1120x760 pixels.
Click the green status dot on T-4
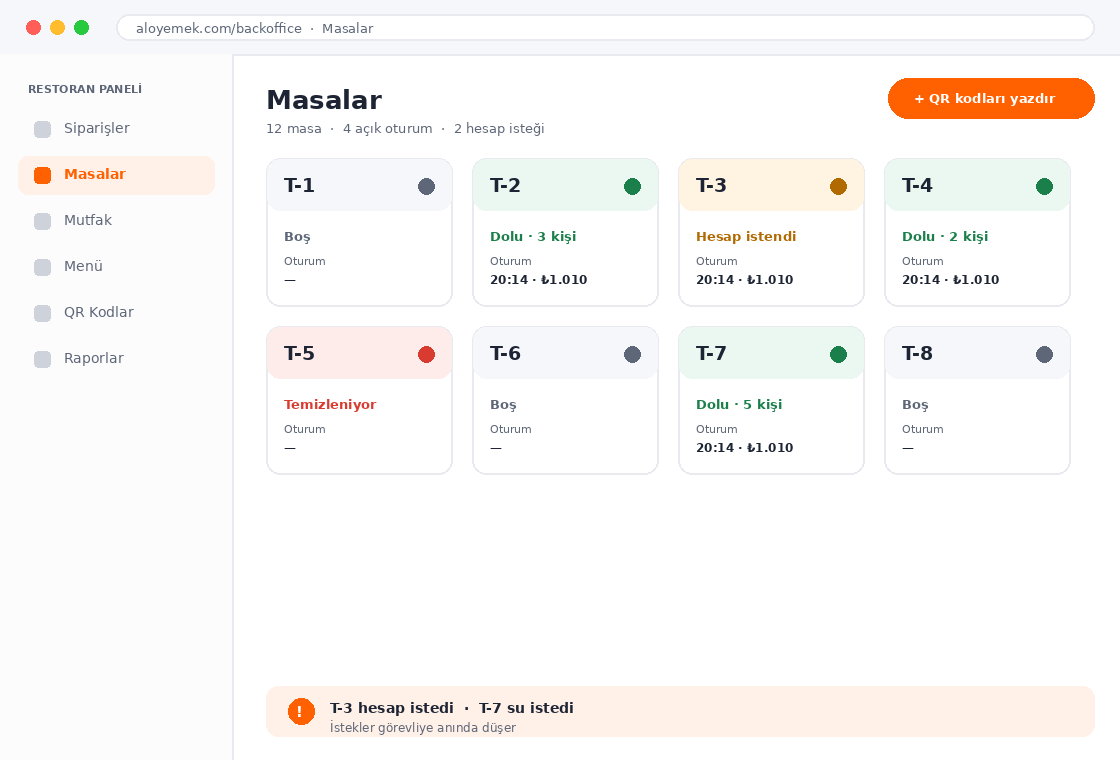click(x=1044, y=186)
